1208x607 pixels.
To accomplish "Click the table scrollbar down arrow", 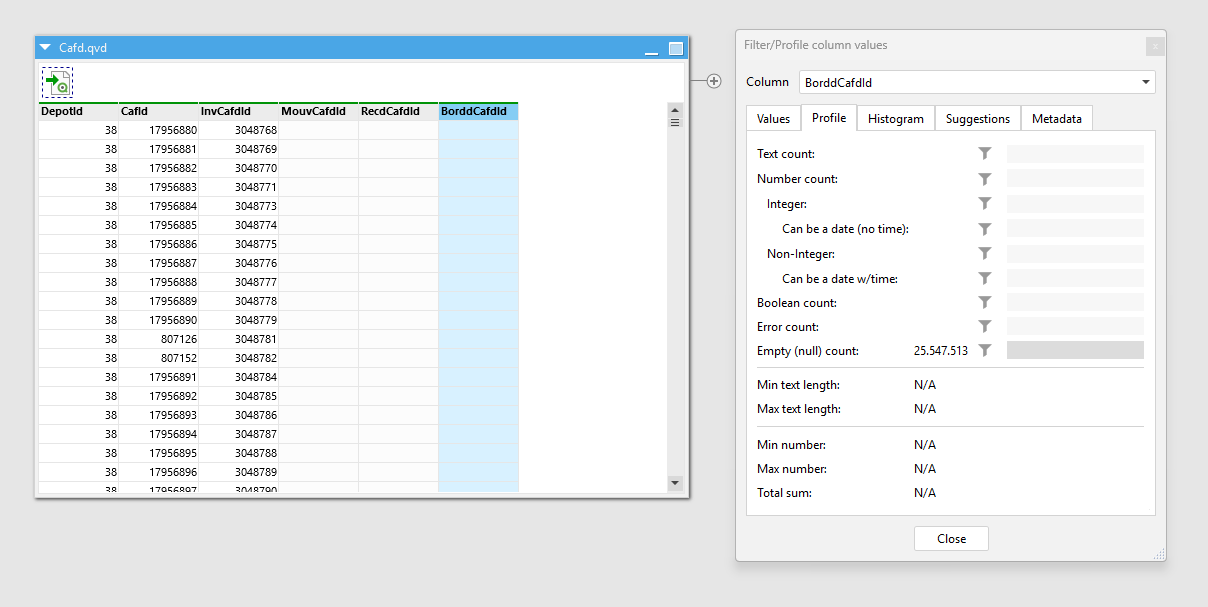I will click(675, 483).
